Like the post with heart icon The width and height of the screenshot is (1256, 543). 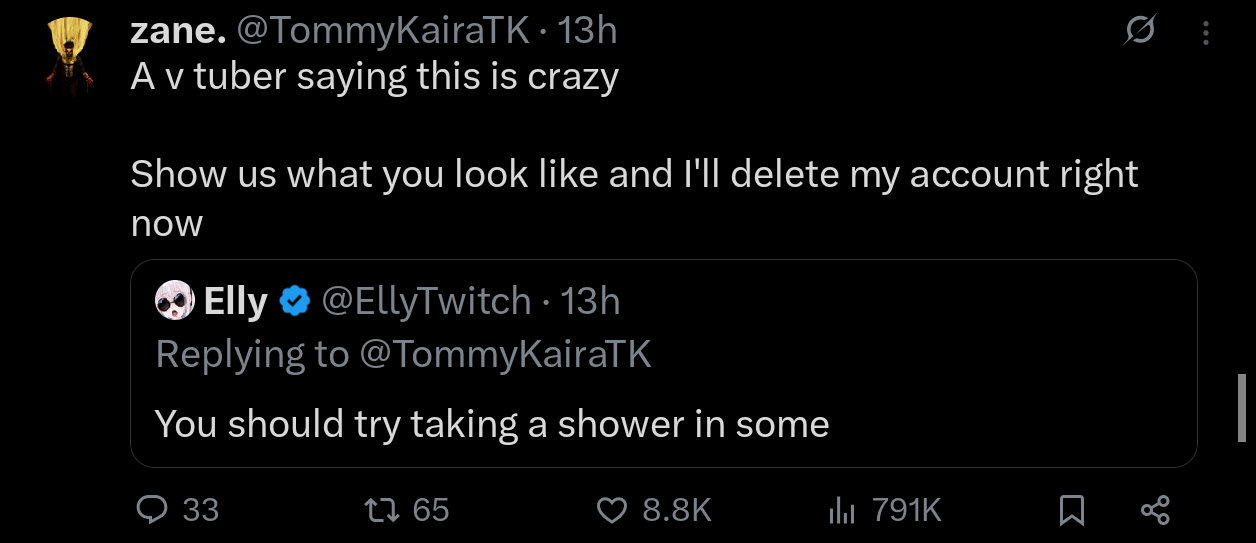[x=611, y=511]
